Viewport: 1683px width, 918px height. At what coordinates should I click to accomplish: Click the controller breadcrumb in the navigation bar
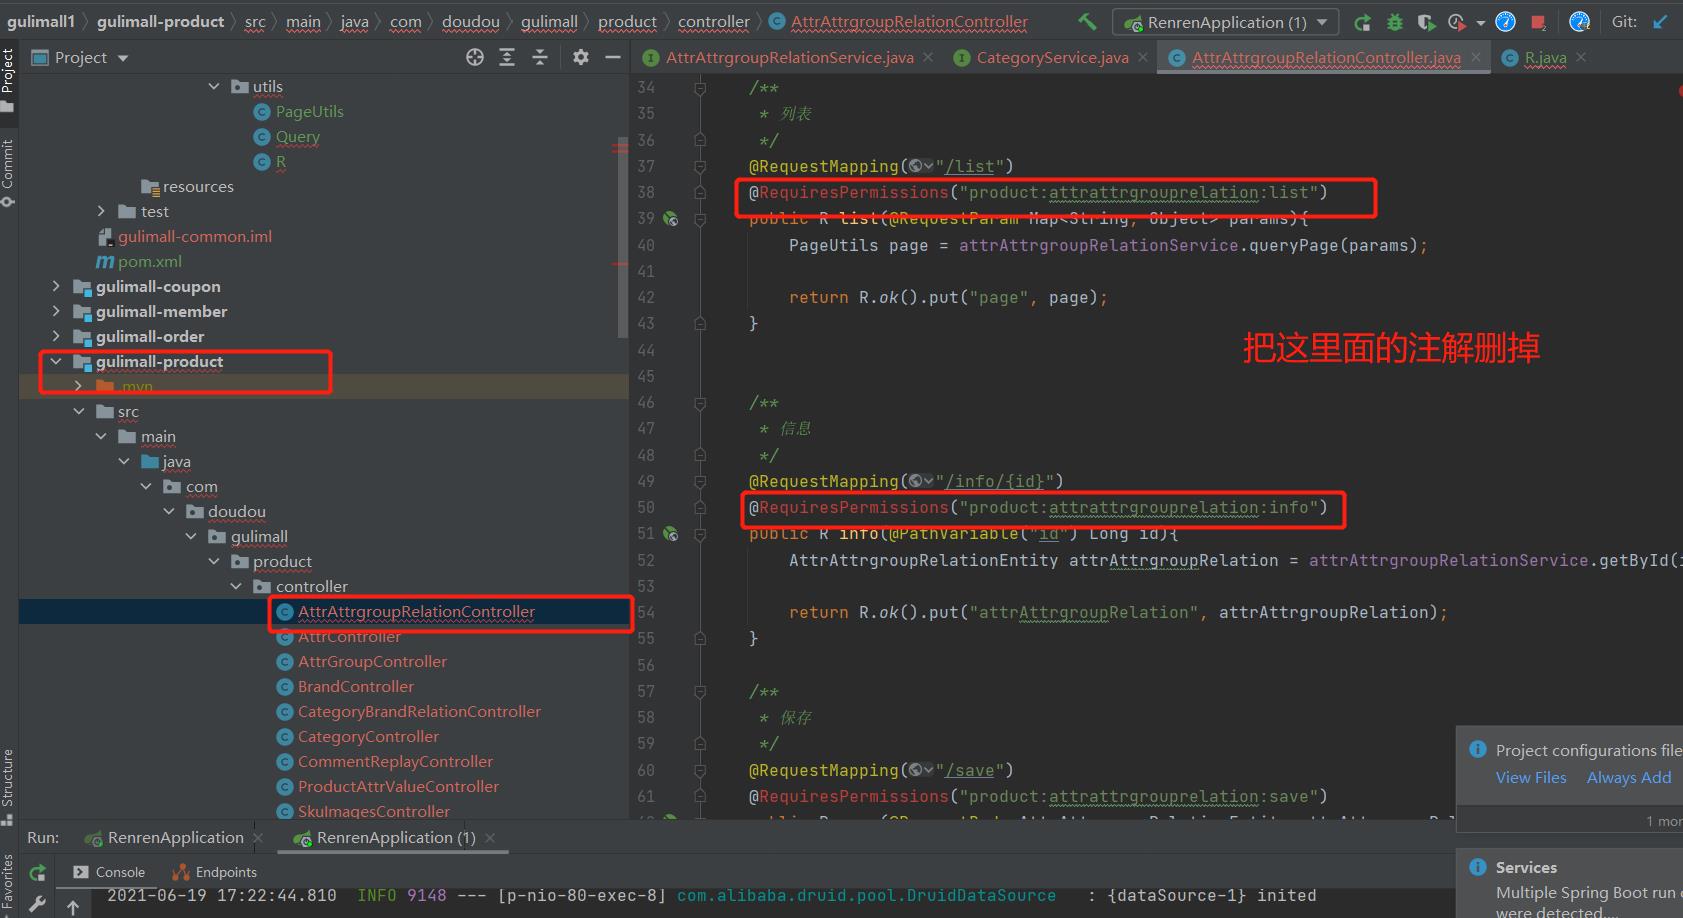pos(714,22)
